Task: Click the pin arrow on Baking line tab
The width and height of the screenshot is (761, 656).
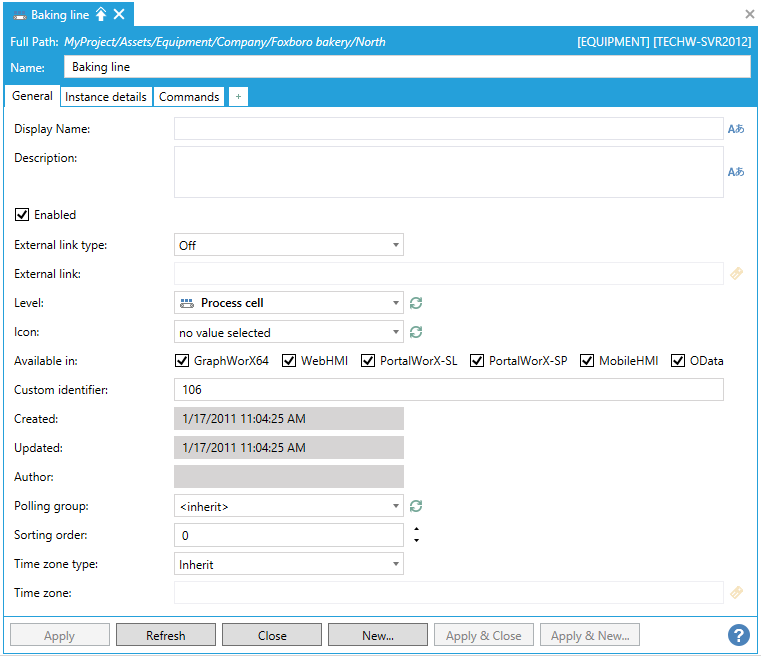Action: (x=101, y=14)
